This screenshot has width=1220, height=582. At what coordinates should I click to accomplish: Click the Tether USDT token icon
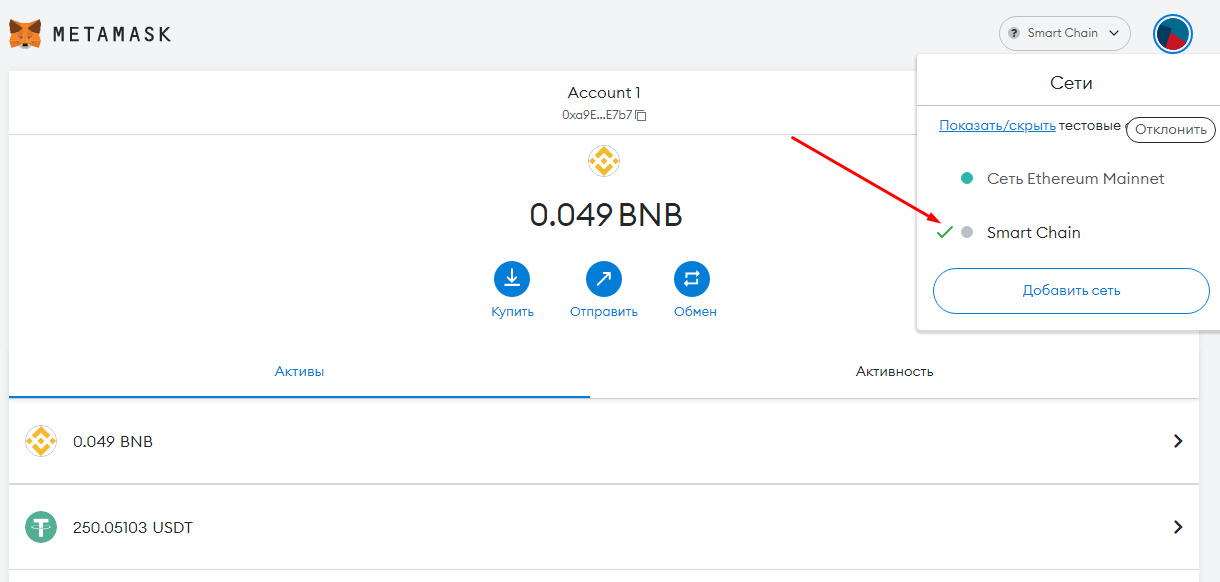click(x=41, y=527)
